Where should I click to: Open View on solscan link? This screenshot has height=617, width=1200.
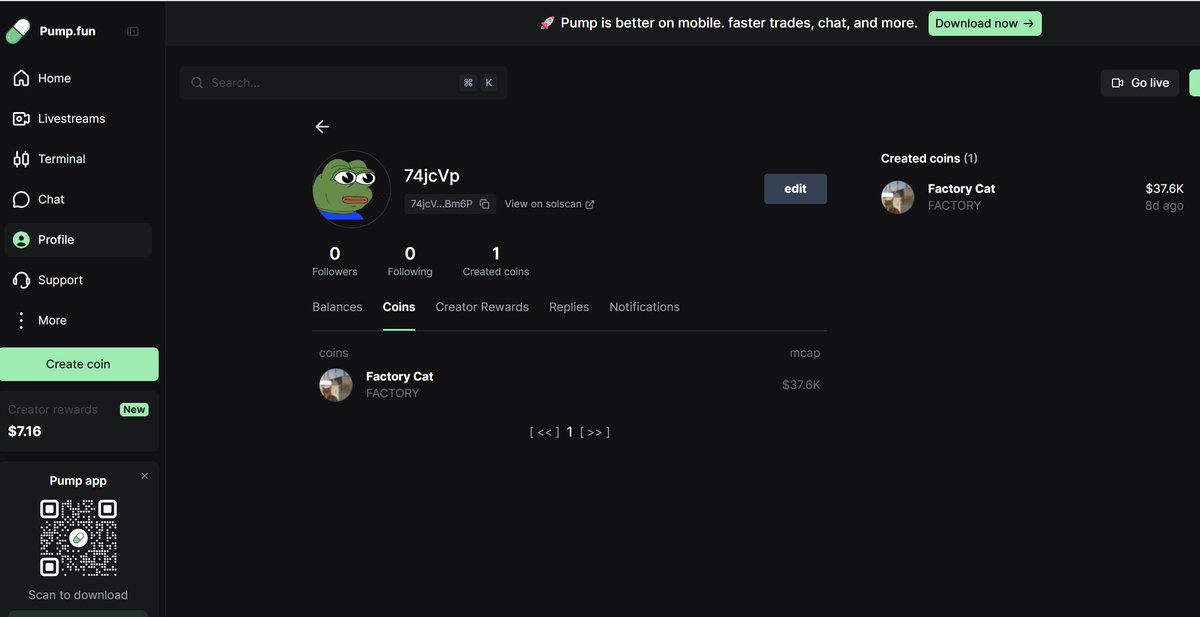click(549, 204)
